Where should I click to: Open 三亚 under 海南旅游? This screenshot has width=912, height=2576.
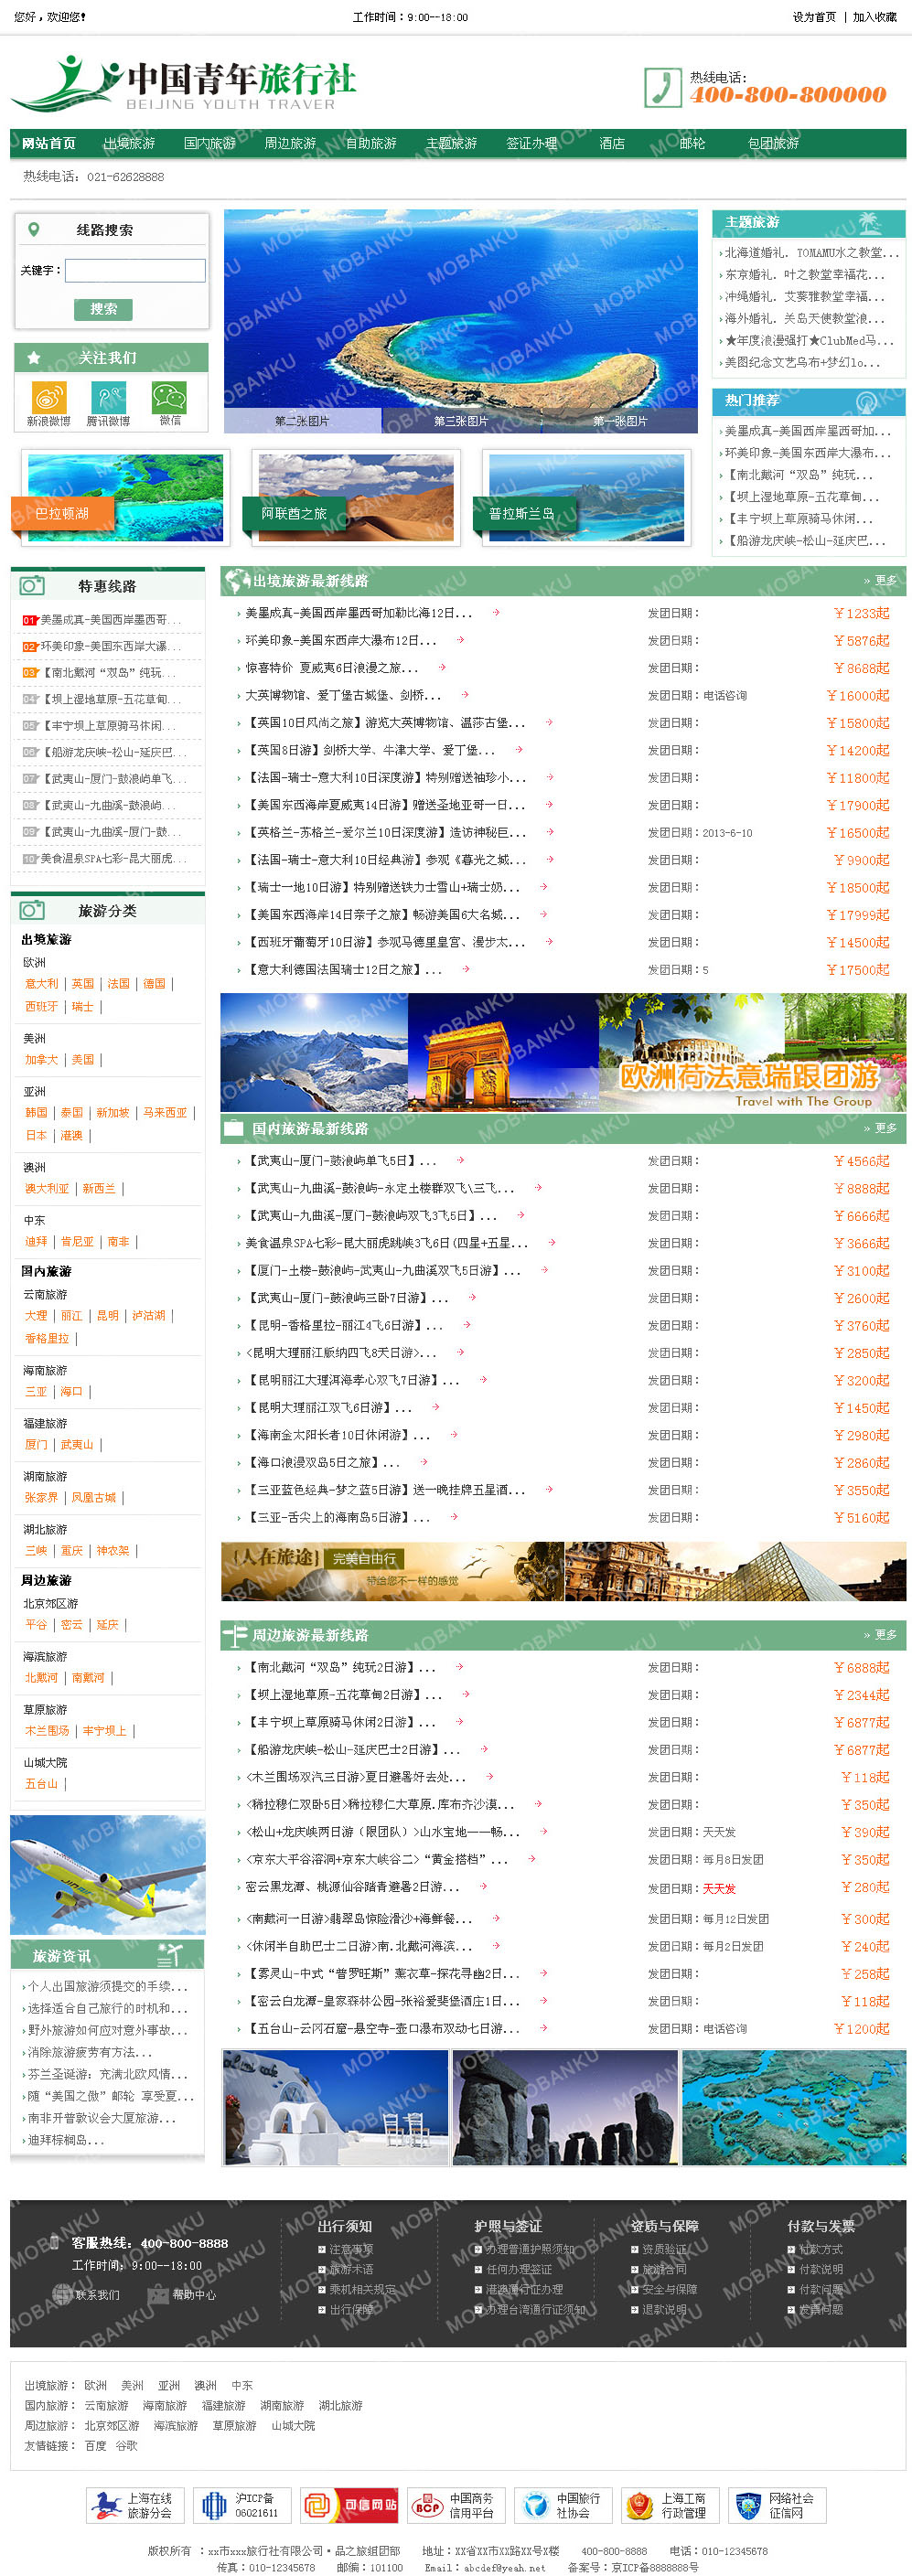pos(36,1392)
